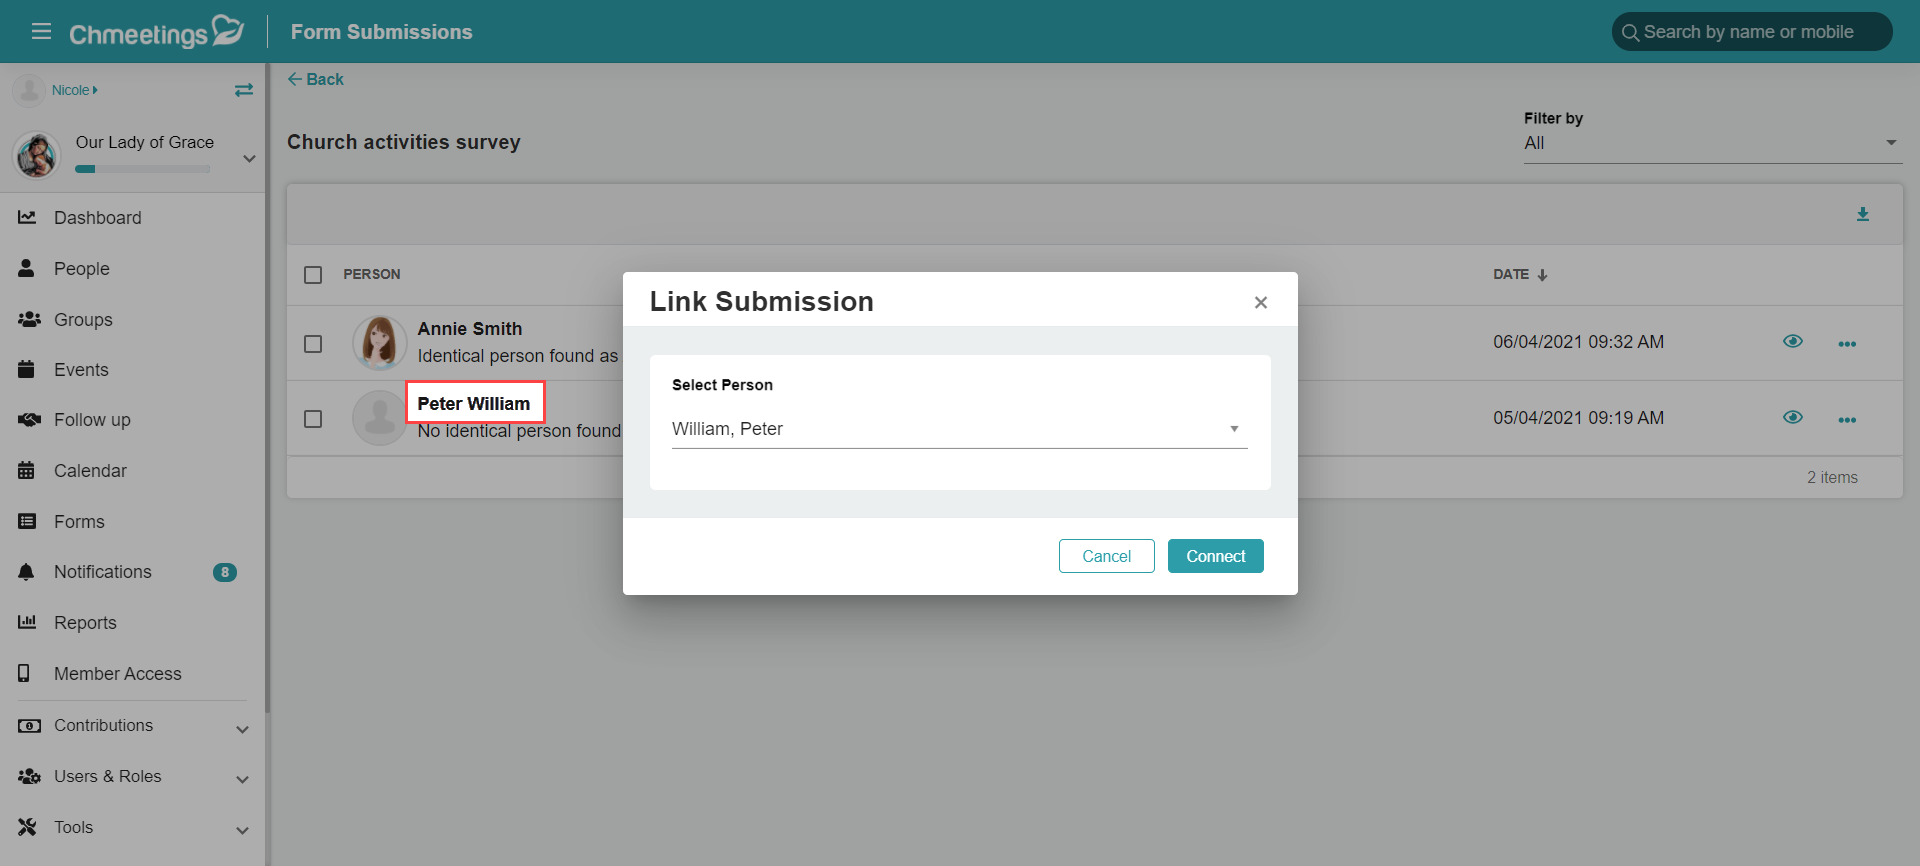Viewport: 1920px width, 866px height.
Task: Click the Connect button
Action: click(x=1215, y=556)
